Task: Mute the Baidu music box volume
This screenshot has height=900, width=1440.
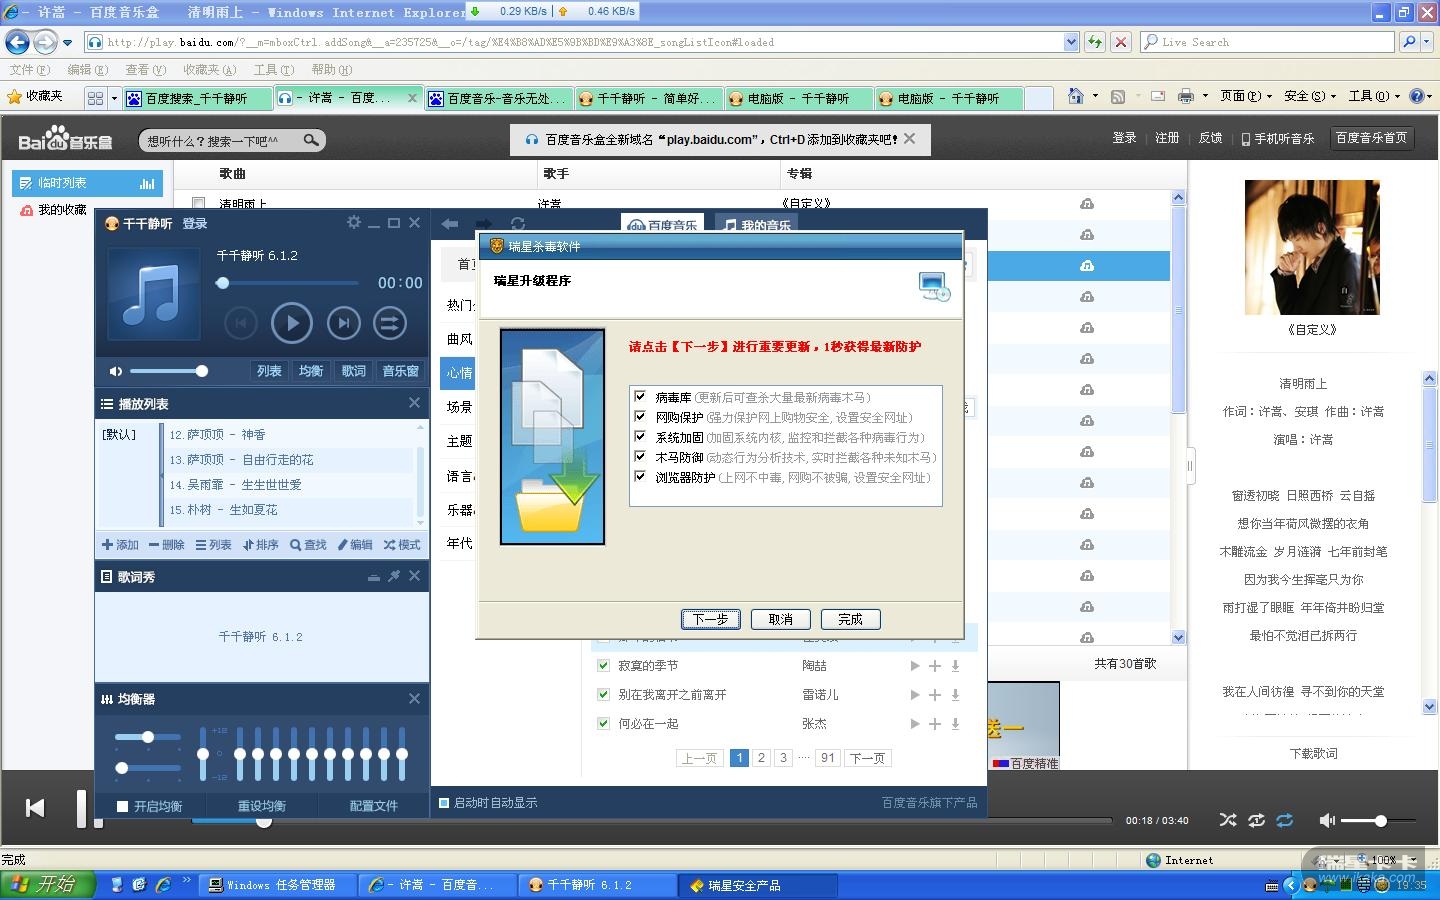Action: 1327,820
